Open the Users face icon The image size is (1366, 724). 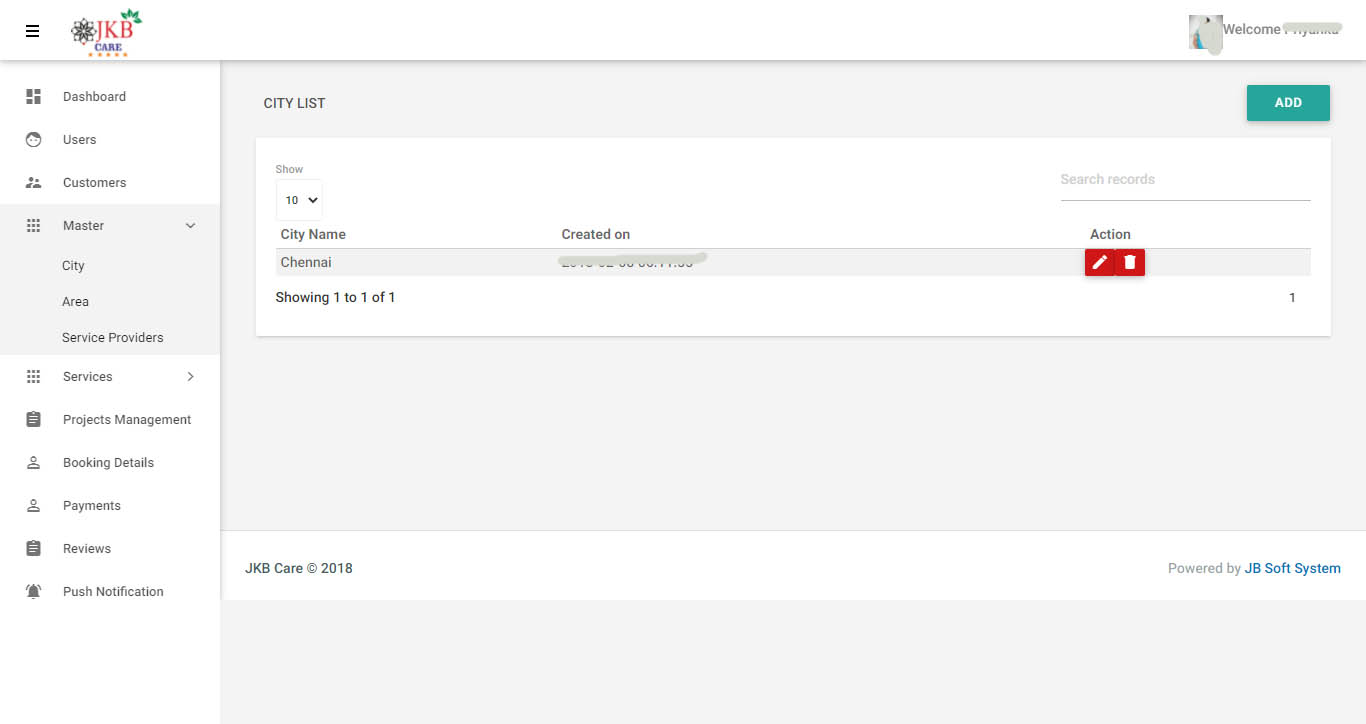click(33, 140)
